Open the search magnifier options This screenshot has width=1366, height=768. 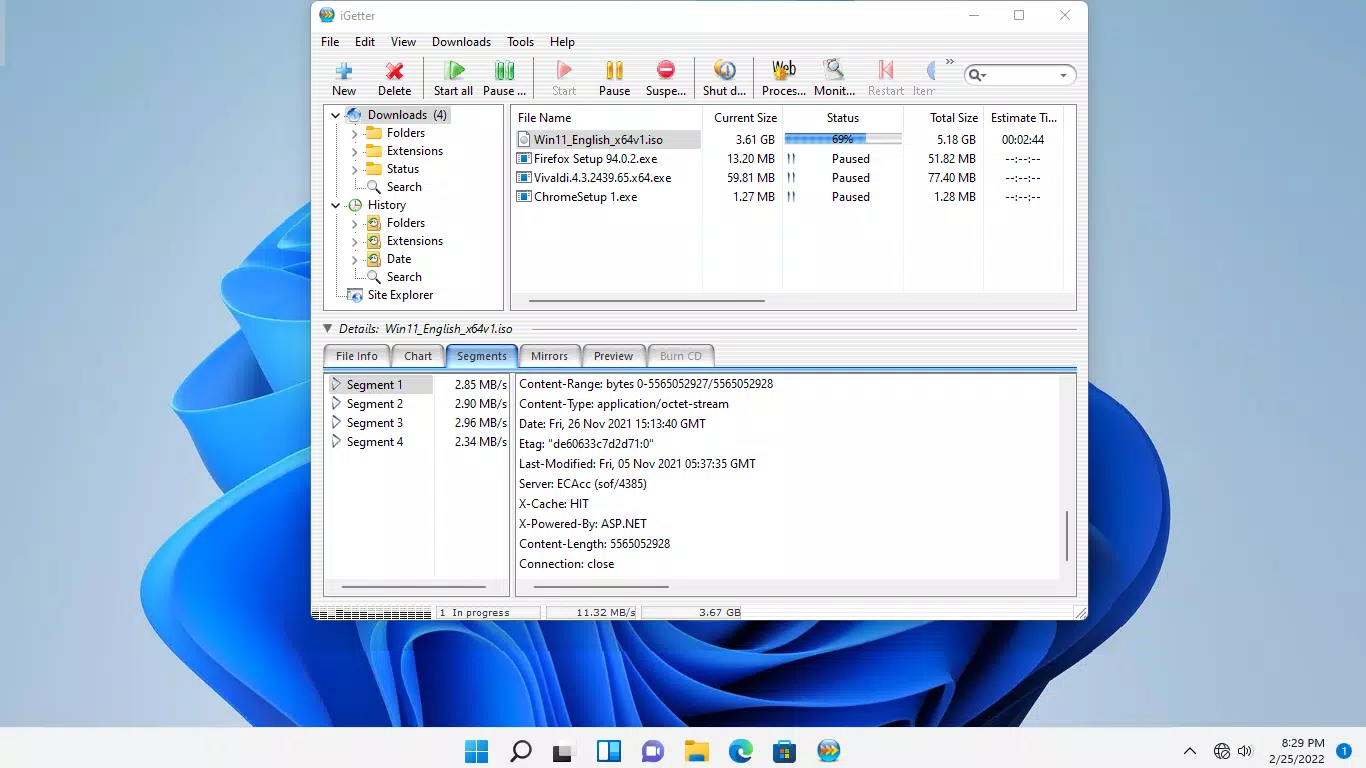click(x=977, y=75)
